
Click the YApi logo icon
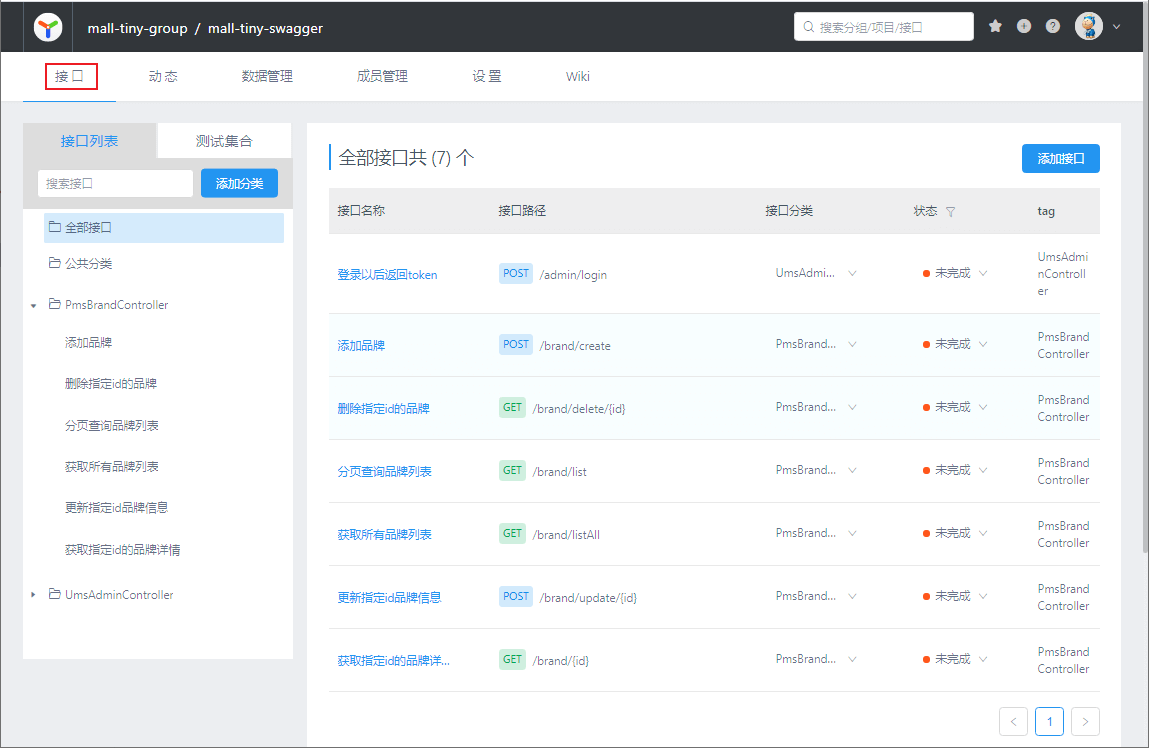coord(47,27)
